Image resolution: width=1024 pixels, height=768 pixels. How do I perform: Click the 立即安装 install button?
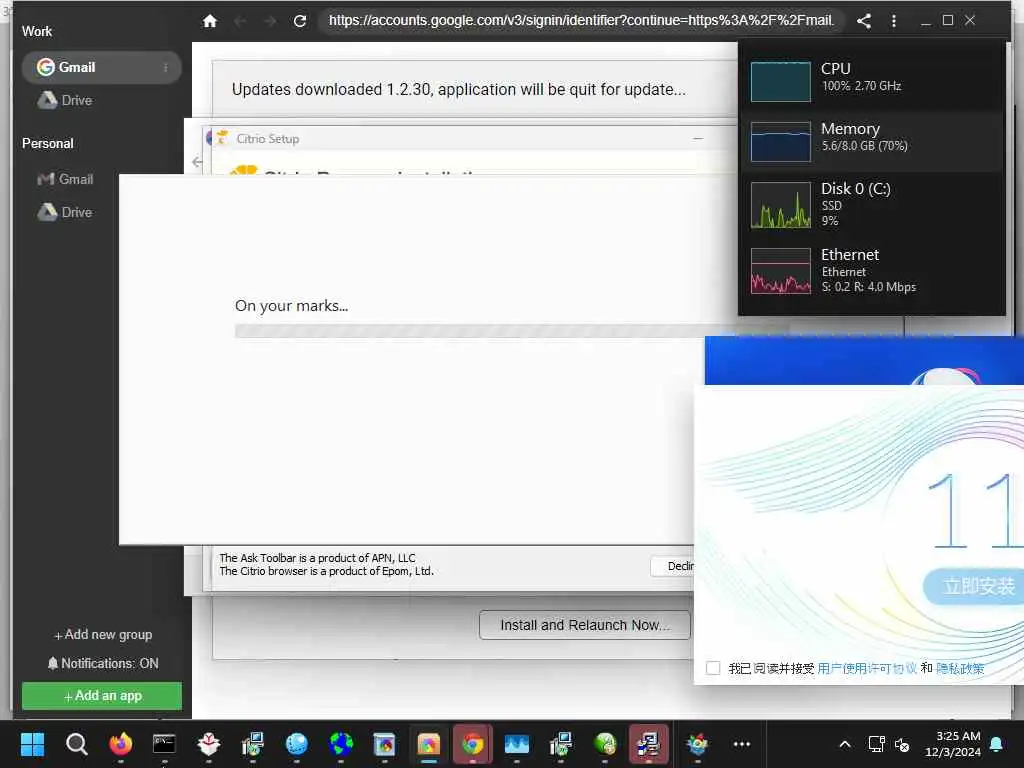[x=974, y=586]
